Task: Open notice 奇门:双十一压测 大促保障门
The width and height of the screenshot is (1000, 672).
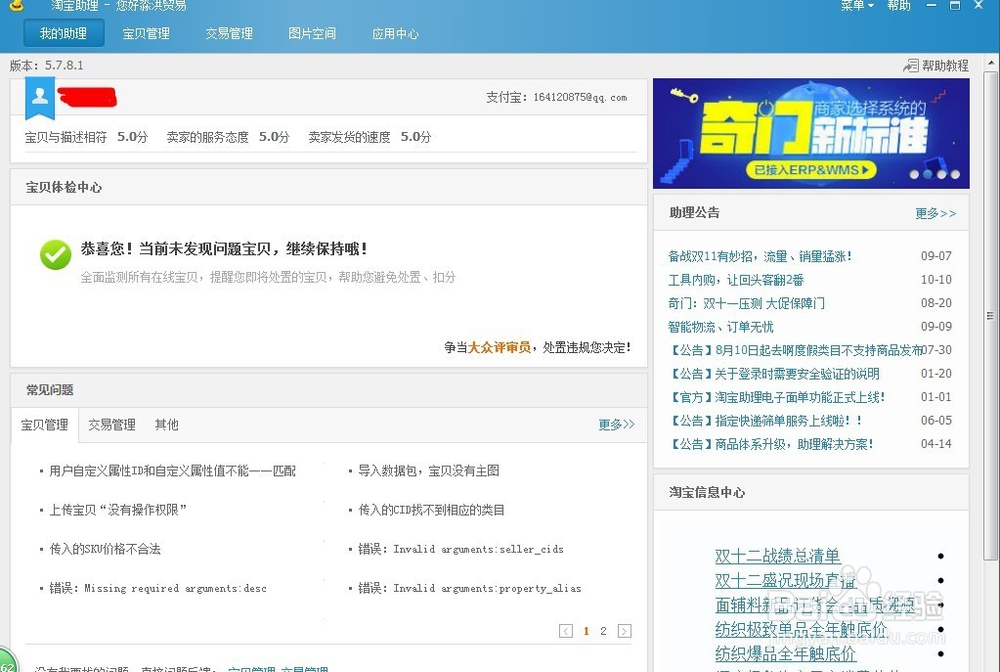Action: pos(746,303)
